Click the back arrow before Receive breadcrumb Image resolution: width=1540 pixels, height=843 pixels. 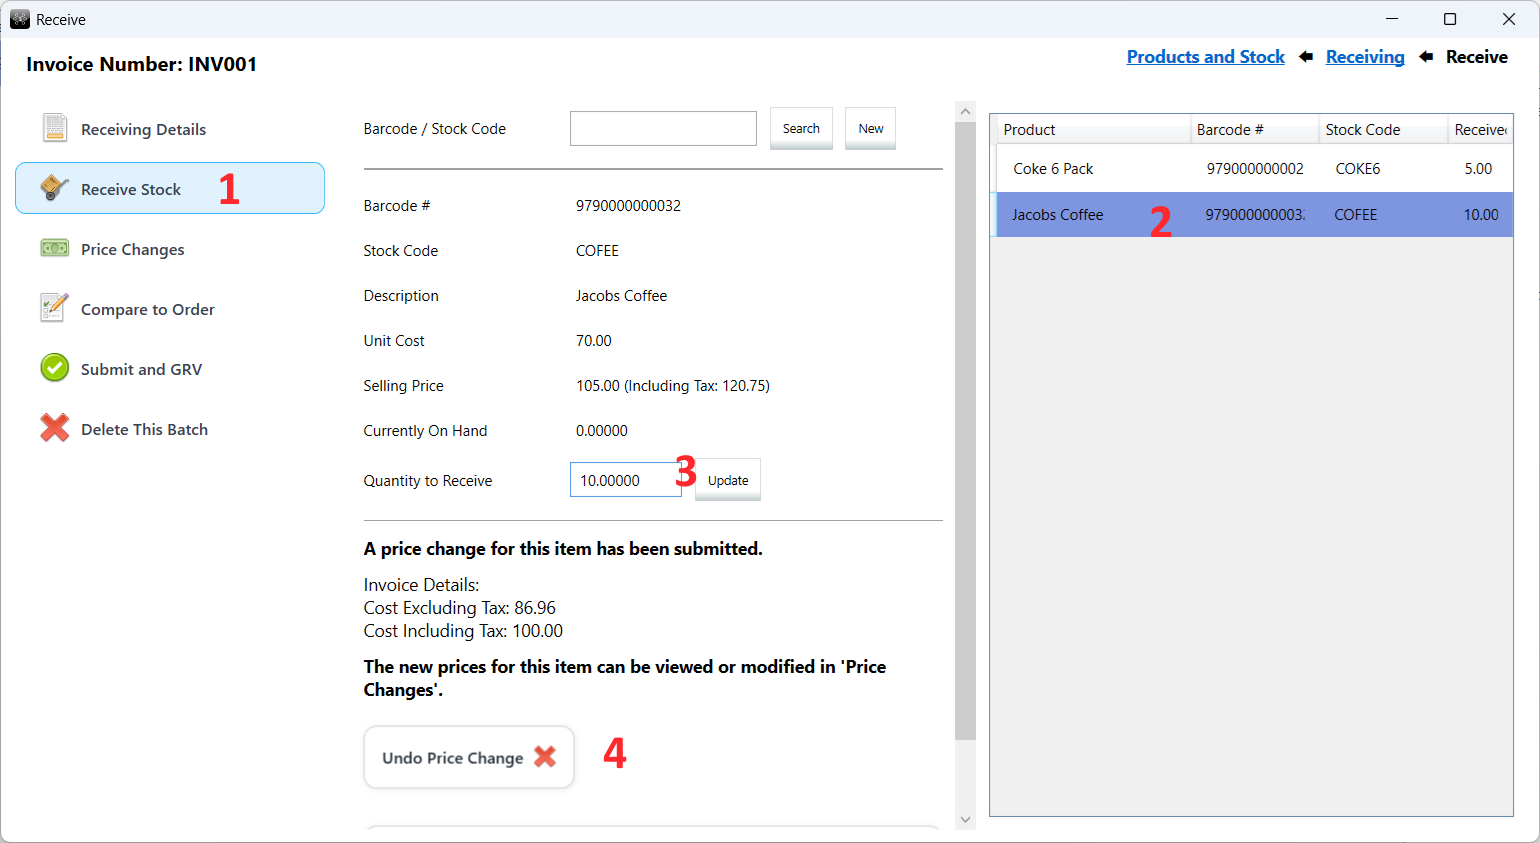coord(1426,57)
